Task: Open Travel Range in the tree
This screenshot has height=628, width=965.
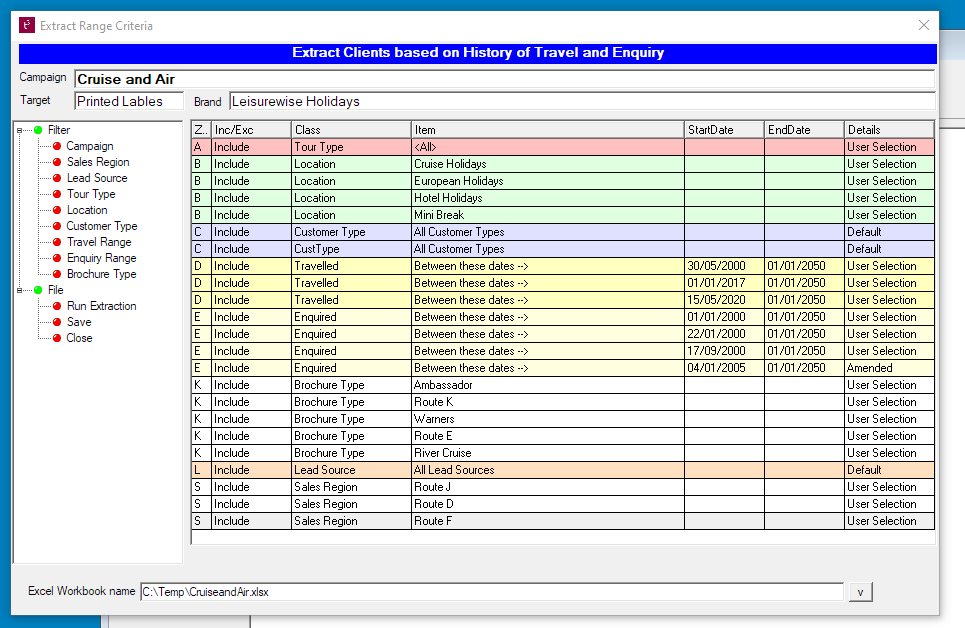Action: pyautogui.click(x=99, y=242)
